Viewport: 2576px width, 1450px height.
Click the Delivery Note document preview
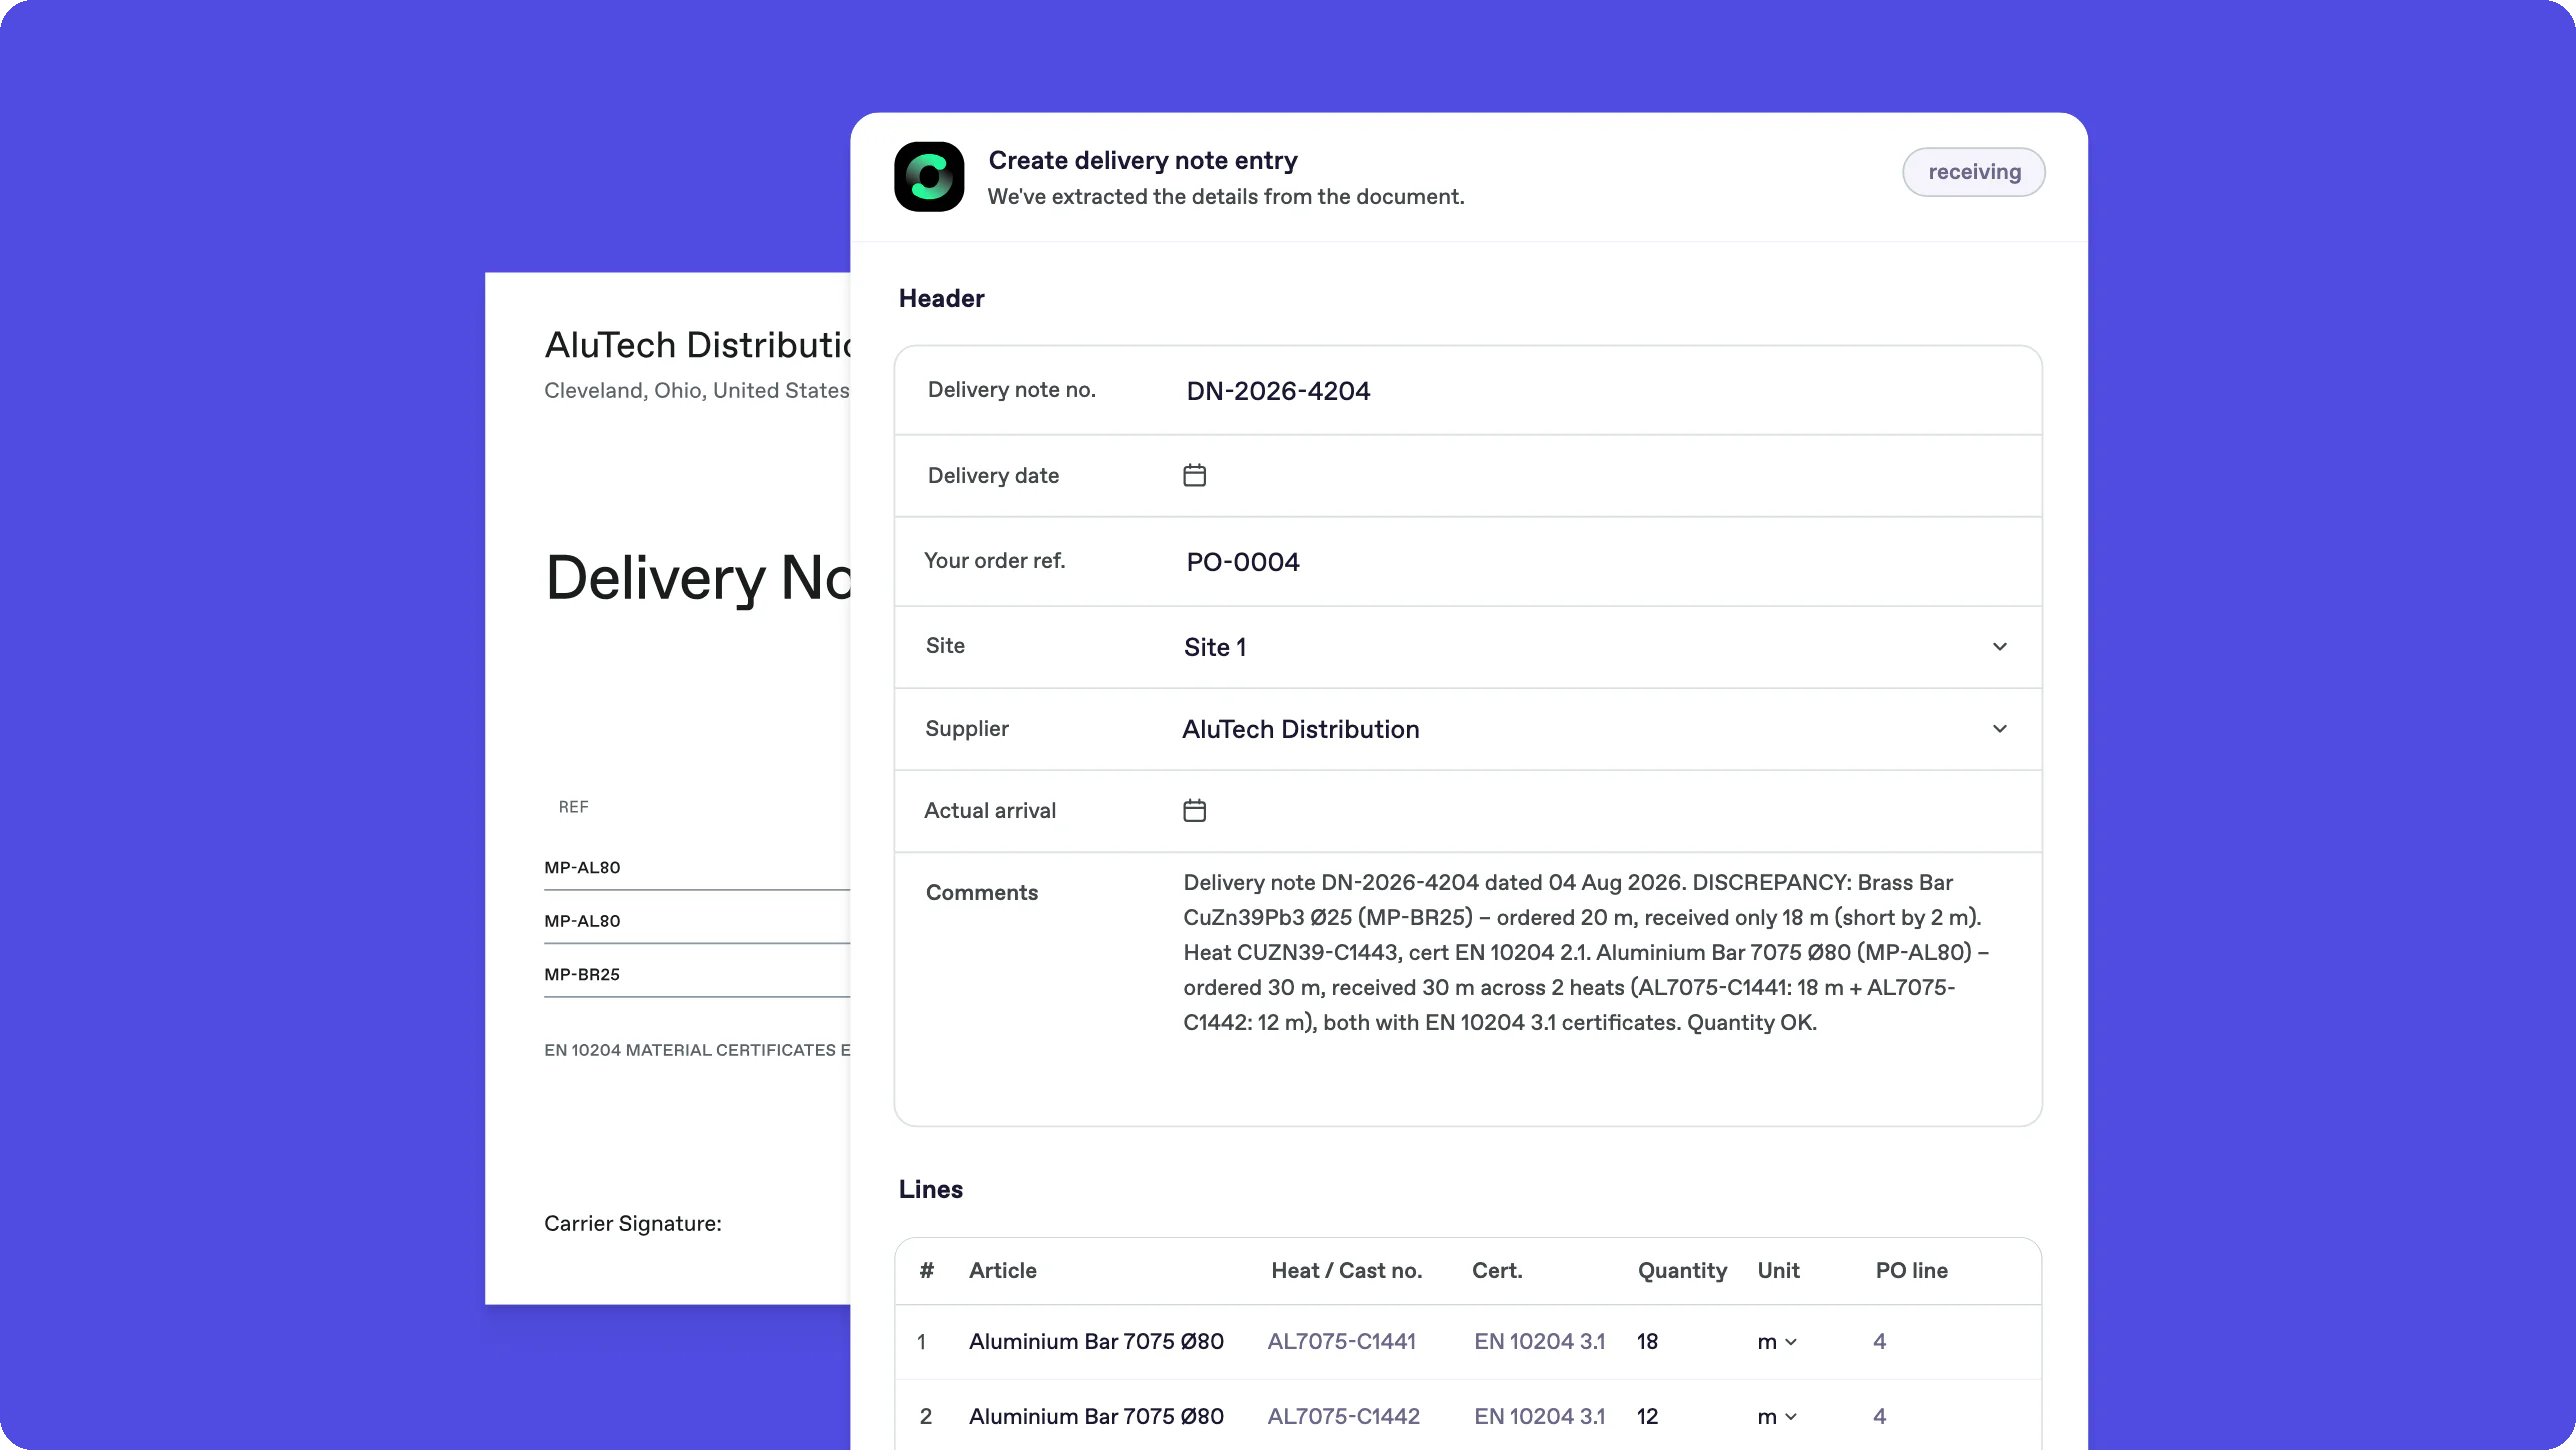pos(668,788)
